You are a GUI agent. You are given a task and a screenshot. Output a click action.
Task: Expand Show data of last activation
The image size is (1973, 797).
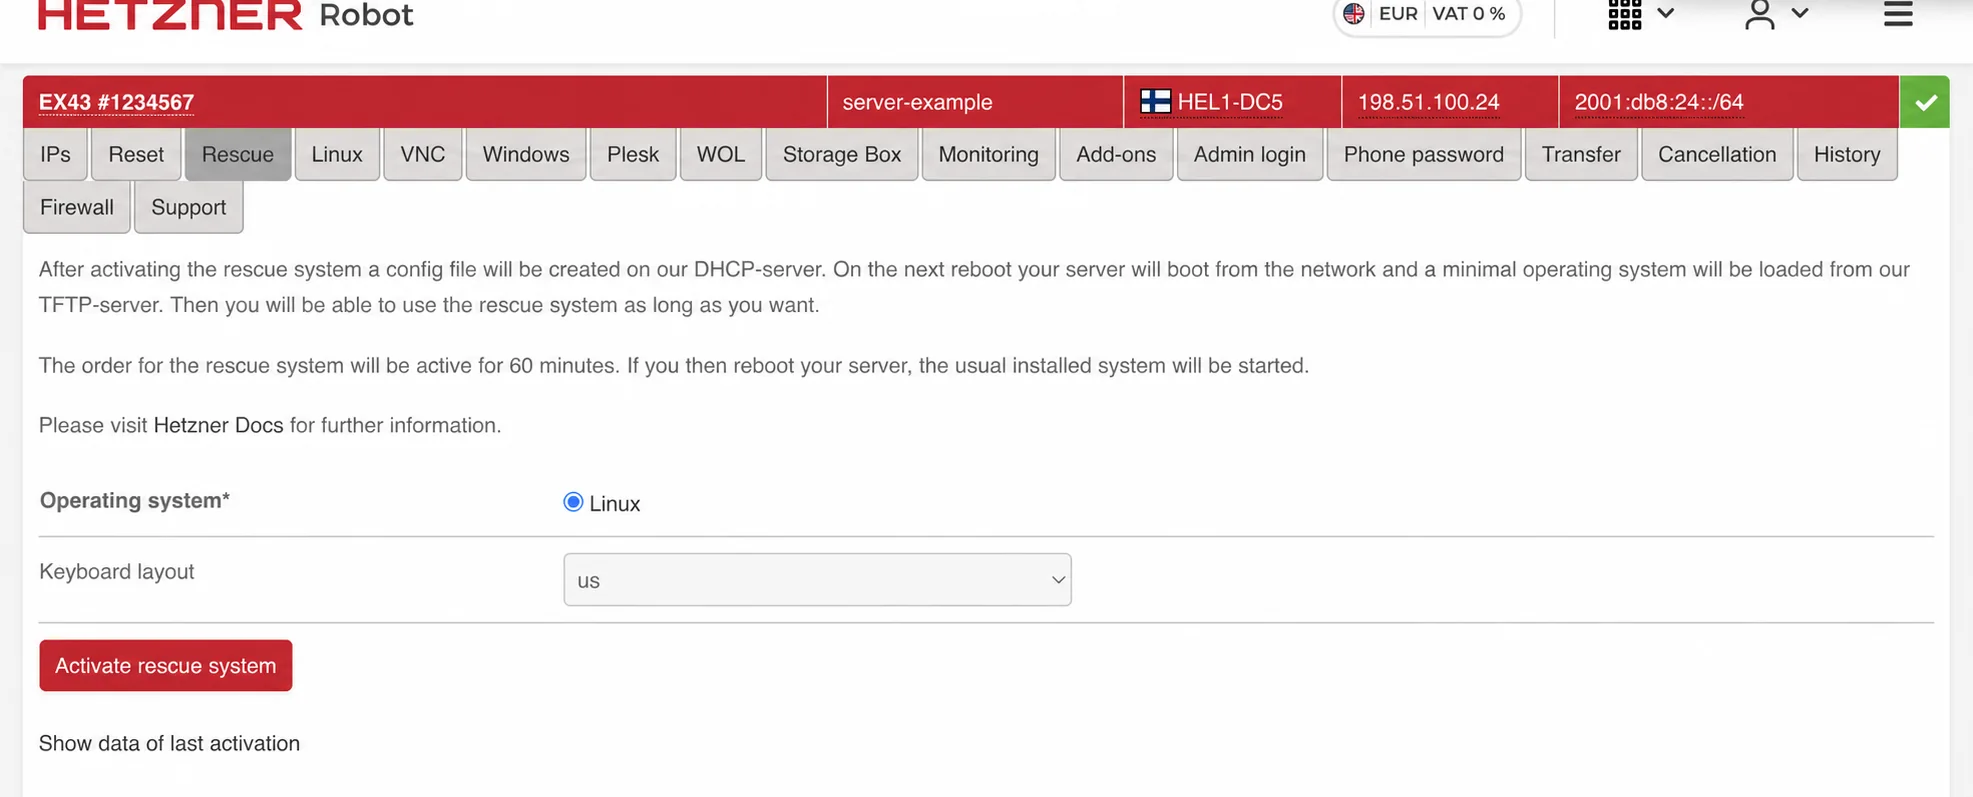click(169, 743)
